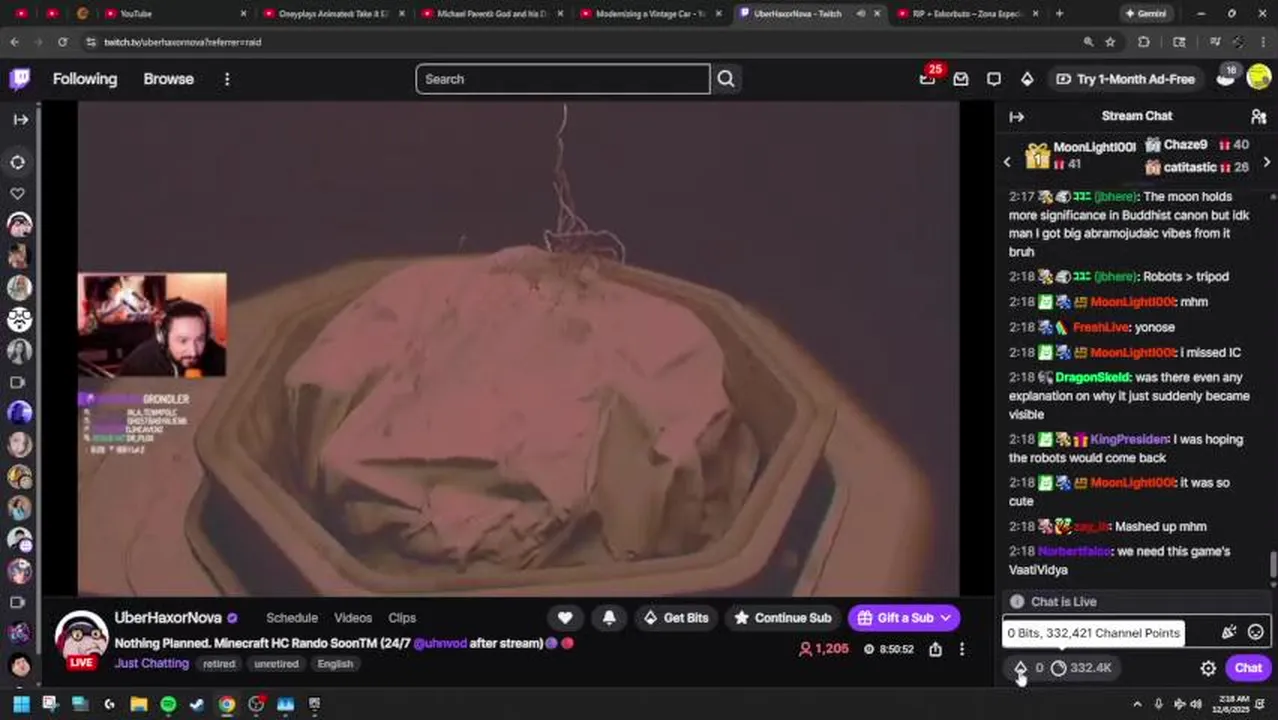Click FreshLive username in chat

click(x=1100, y=327)
